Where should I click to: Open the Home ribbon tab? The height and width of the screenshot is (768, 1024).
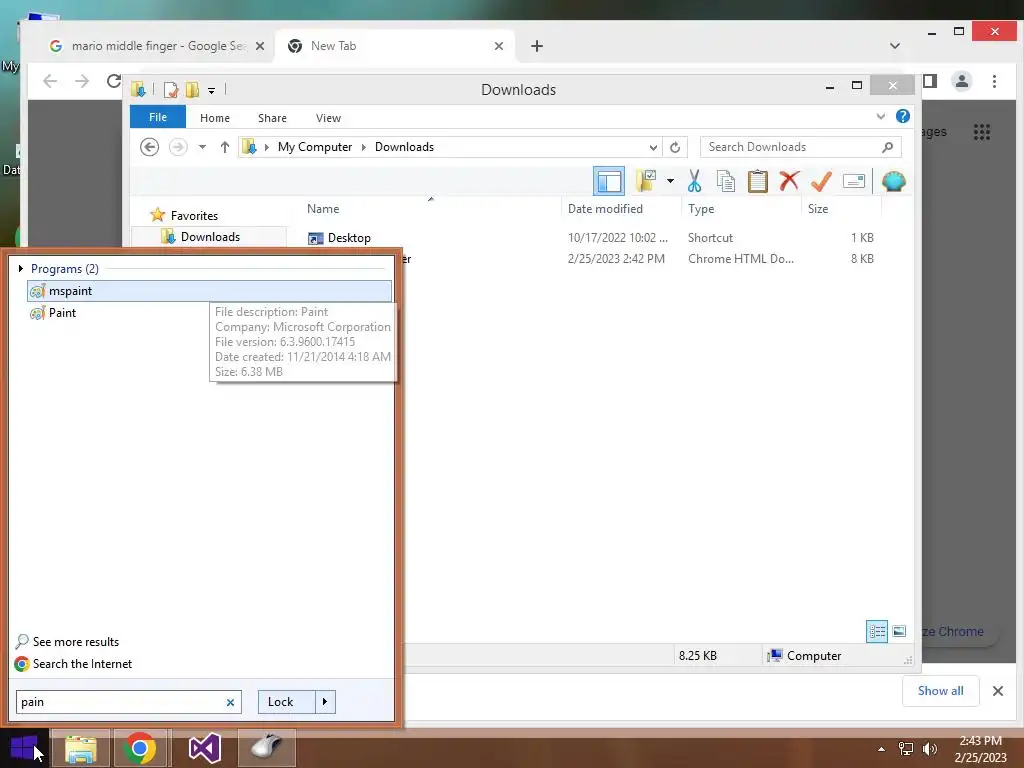(215, 118)
